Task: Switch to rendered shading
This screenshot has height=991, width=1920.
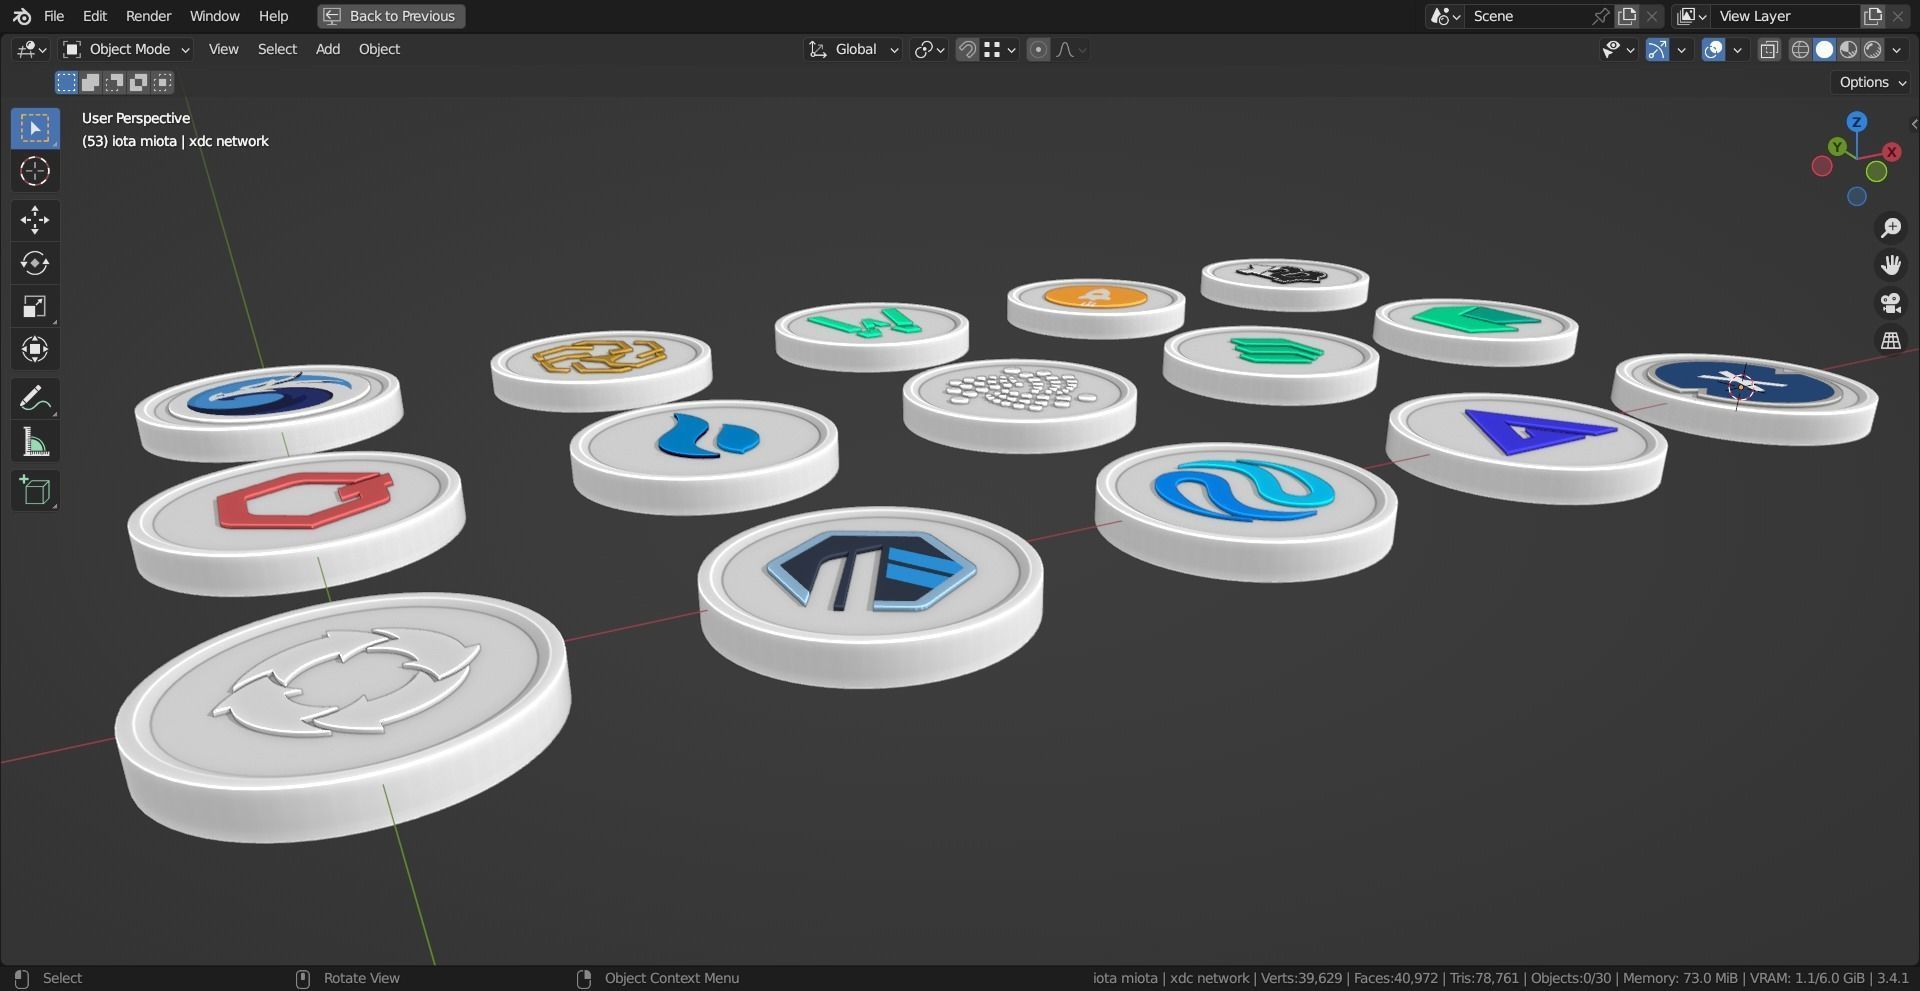Action: [x=1873, y=49]
